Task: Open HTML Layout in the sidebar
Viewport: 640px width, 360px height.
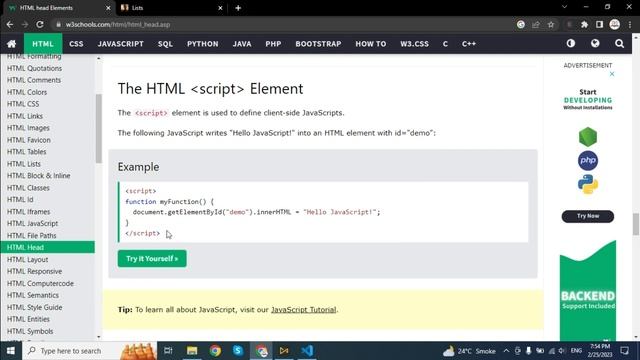Action: 27,260
